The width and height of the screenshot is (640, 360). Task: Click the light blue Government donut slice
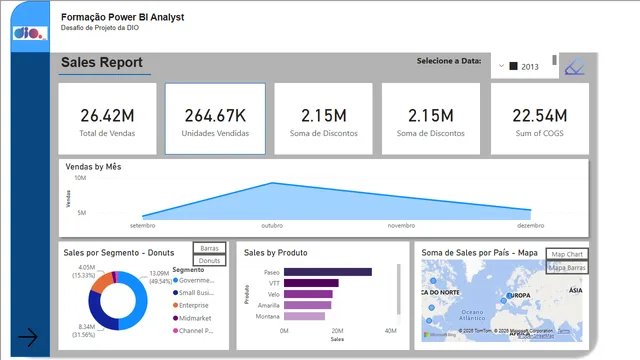[x=141, y=302]
